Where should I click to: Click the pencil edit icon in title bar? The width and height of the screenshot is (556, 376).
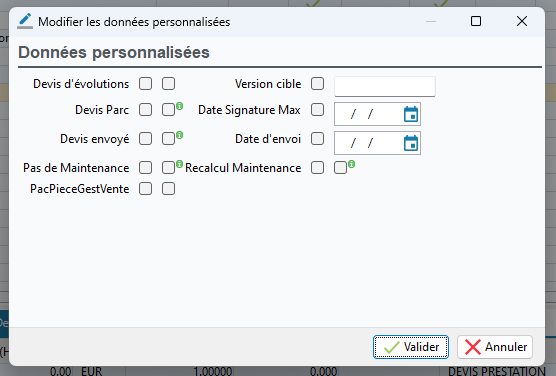(x=25, y=21)
